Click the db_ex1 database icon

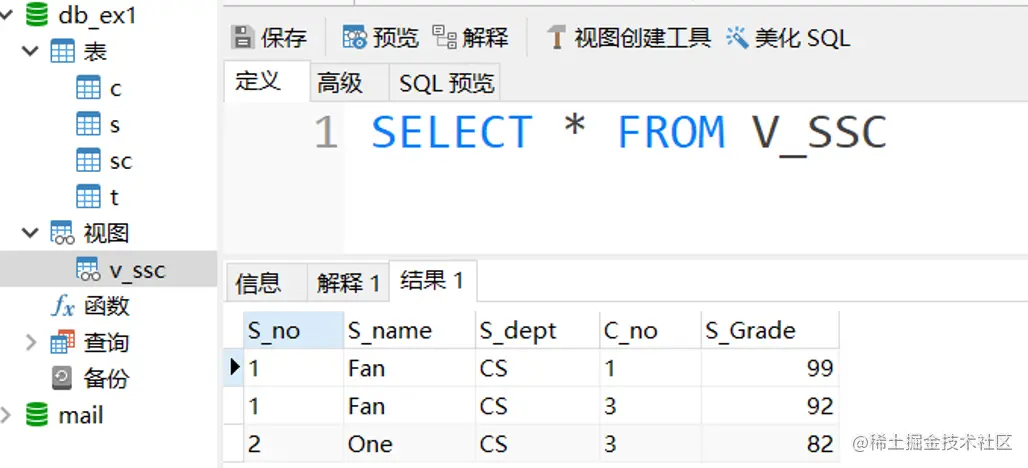click(x=38, y=15)
